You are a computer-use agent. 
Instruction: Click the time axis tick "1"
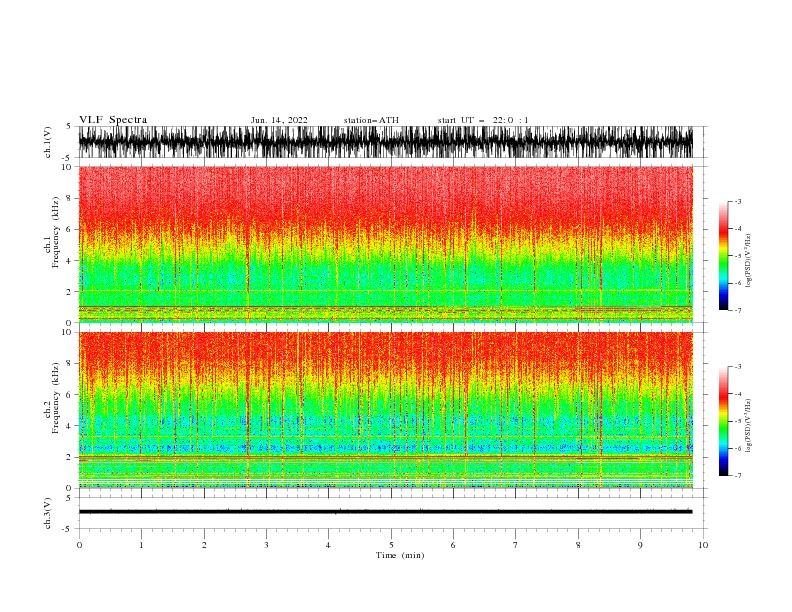pos(141,545)
